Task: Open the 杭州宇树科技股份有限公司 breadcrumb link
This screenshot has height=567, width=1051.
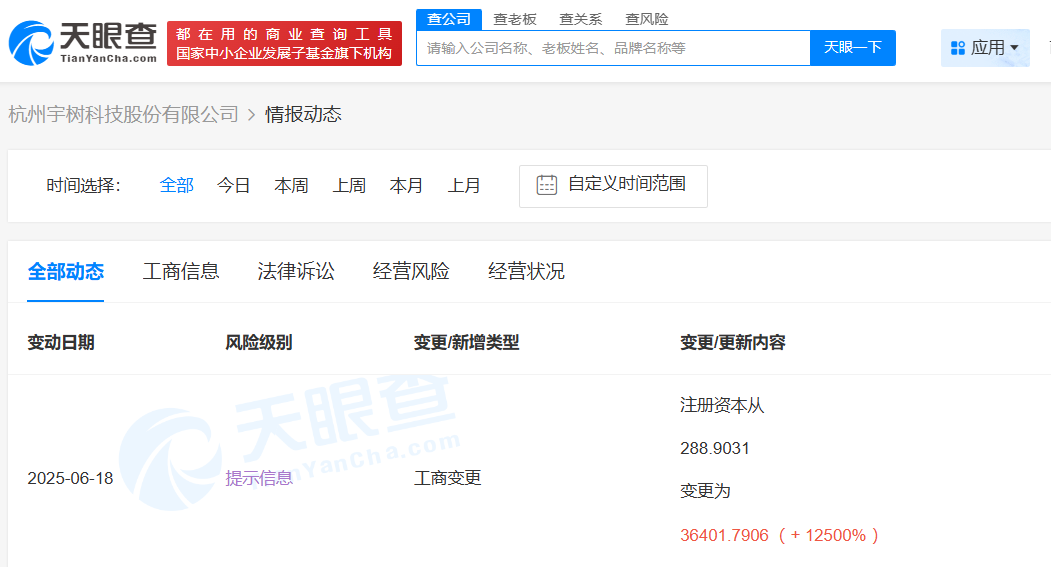Action: pyautogui.click(x=123, y=115)
